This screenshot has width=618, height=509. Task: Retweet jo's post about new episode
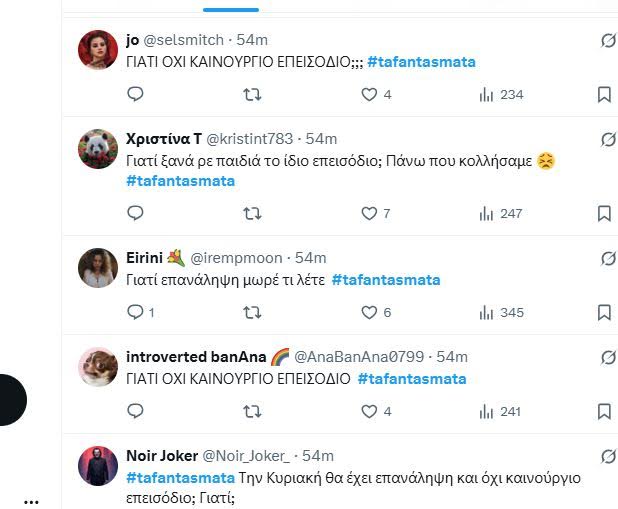(x=253, y=95)
